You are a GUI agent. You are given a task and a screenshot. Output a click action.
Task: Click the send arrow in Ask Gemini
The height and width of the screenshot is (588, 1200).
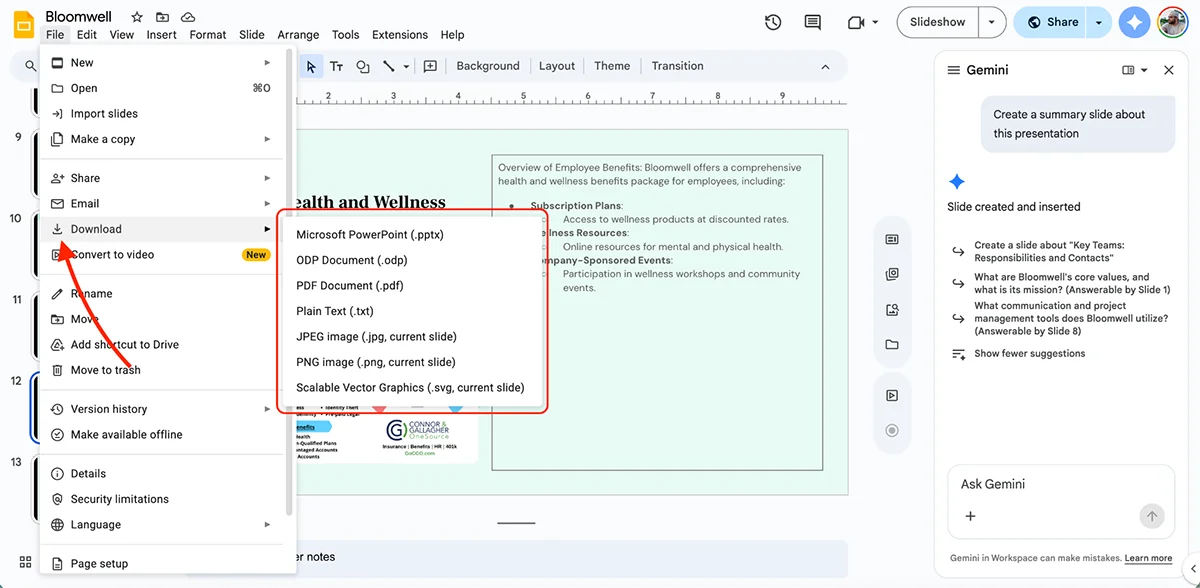click(1152, 516)
